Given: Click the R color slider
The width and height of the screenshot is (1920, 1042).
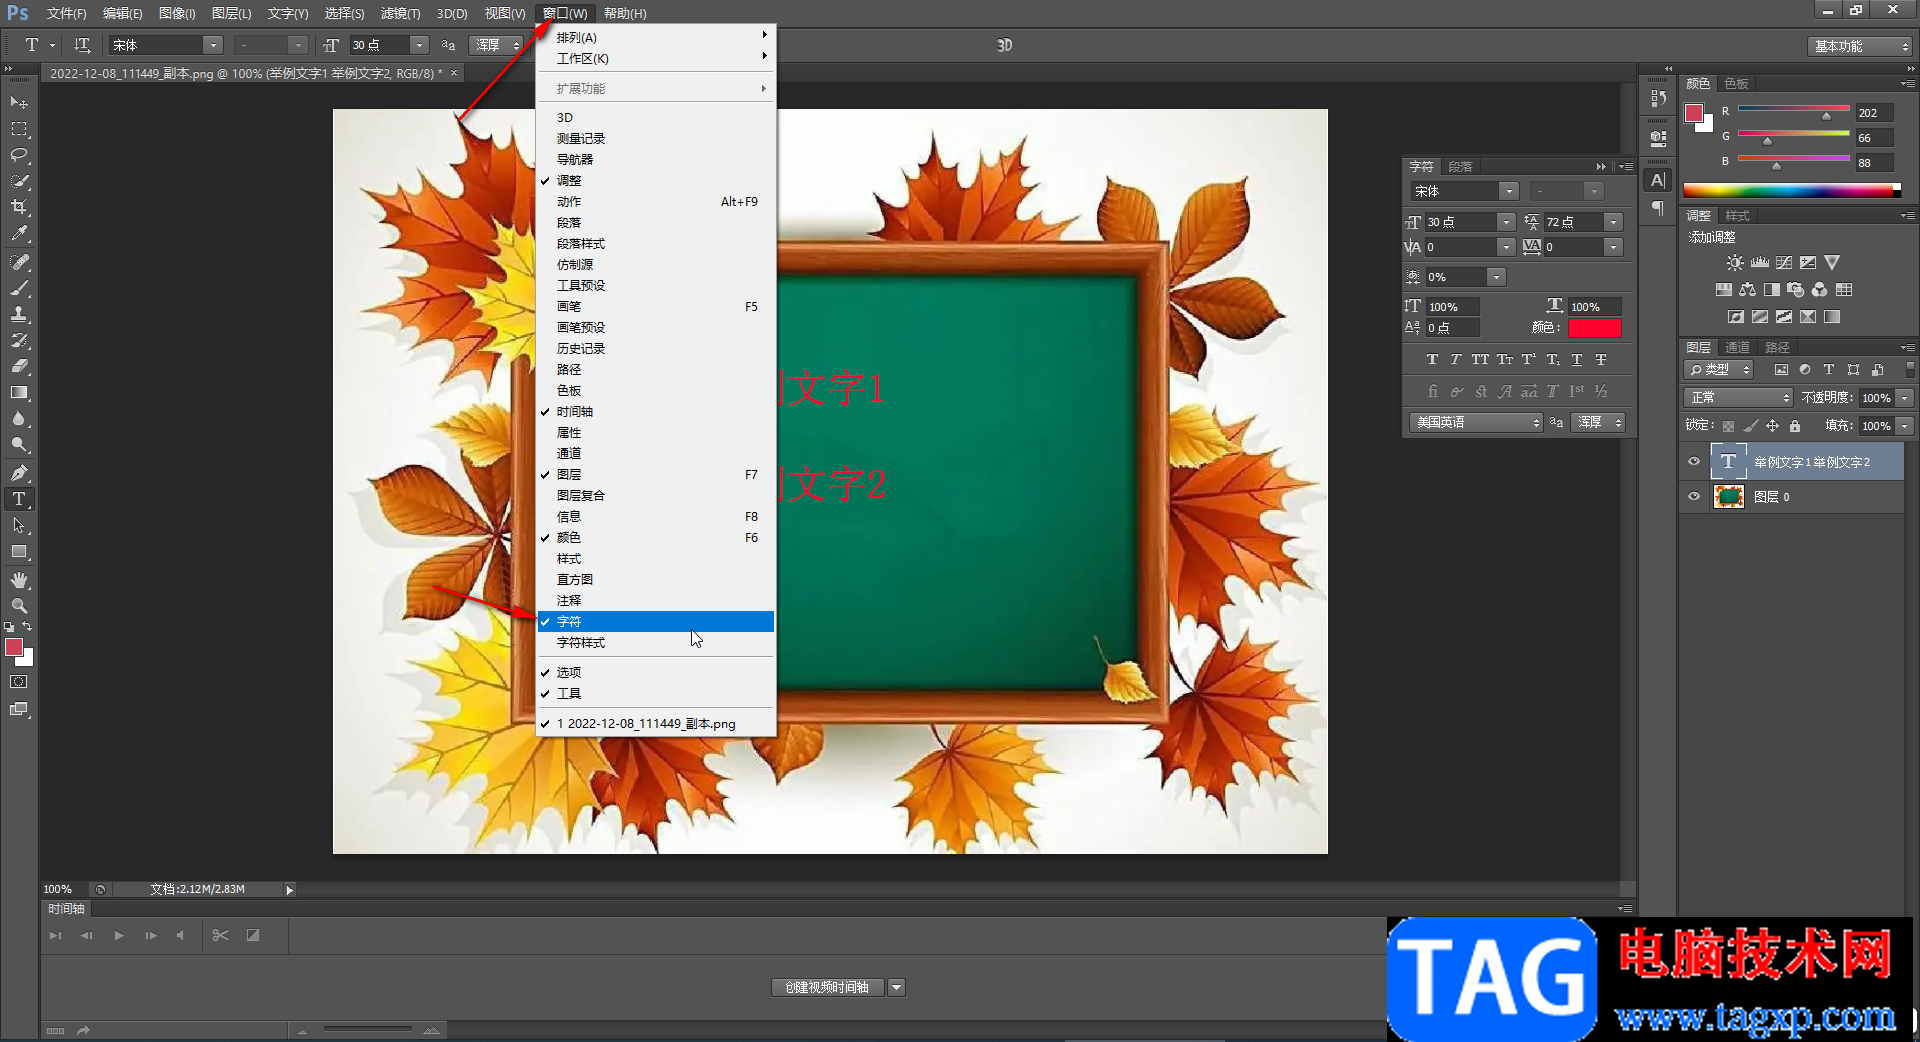Looking at the screenshot, I should (1793, 109).
